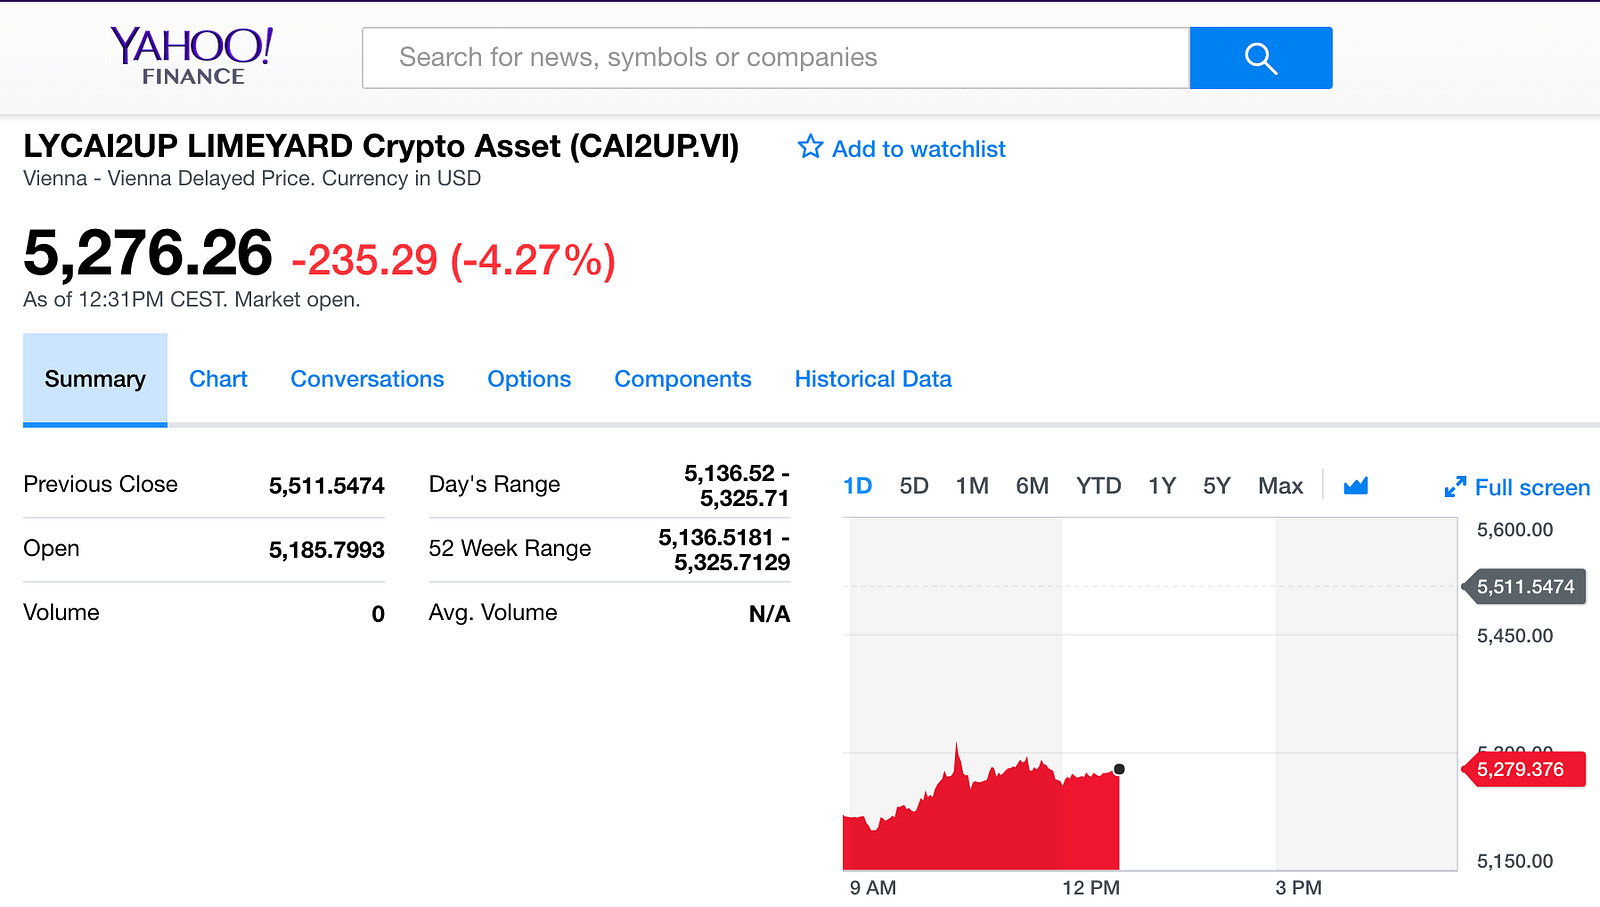Switch chart to 6M range
Viewport: 1600px width, 907px height.
[1032, 486]
